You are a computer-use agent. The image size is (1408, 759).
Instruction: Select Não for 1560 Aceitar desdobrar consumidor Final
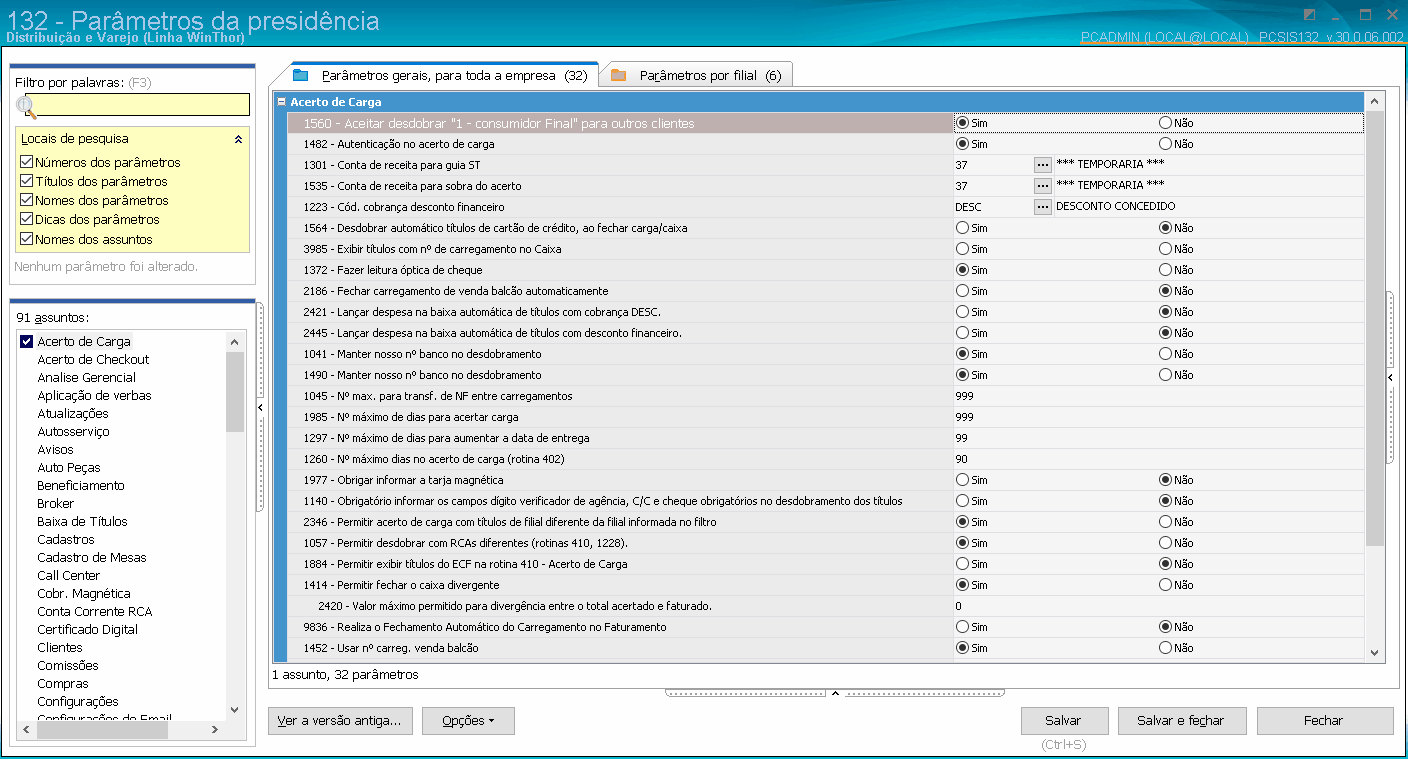1165,123
